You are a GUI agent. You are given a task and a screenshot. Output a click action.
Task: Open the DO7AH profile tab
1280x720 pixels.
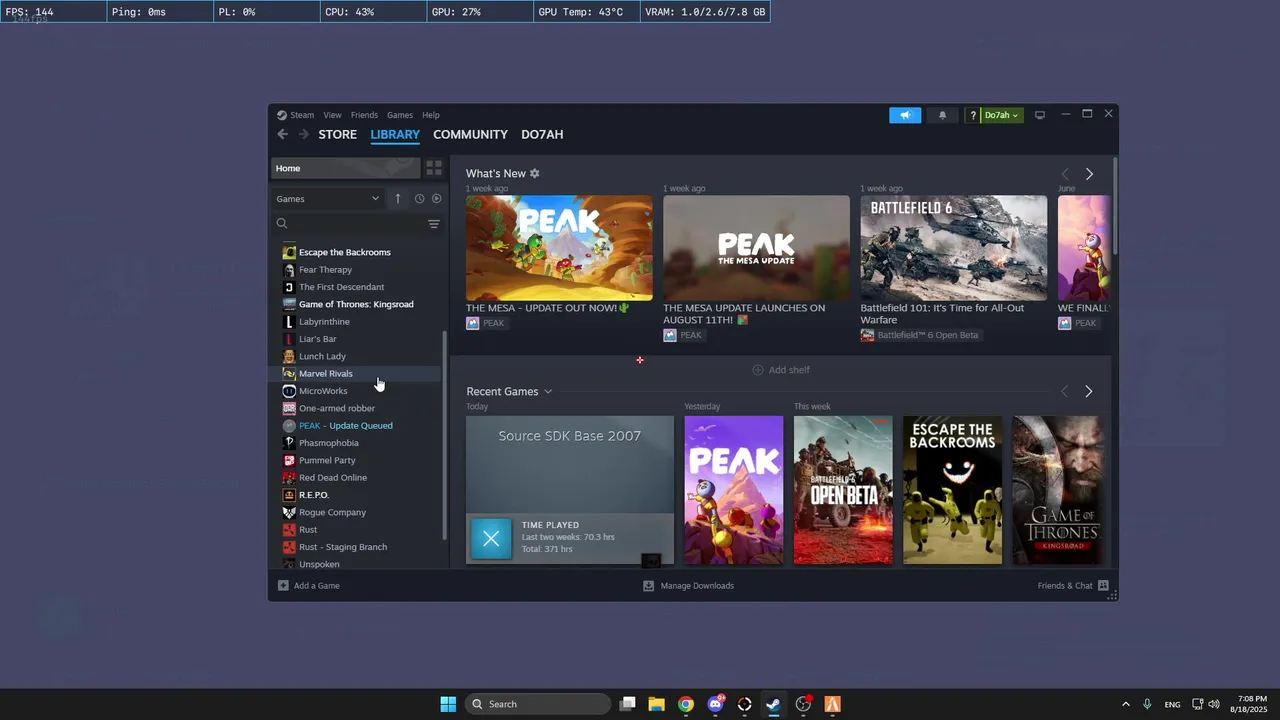542,135
